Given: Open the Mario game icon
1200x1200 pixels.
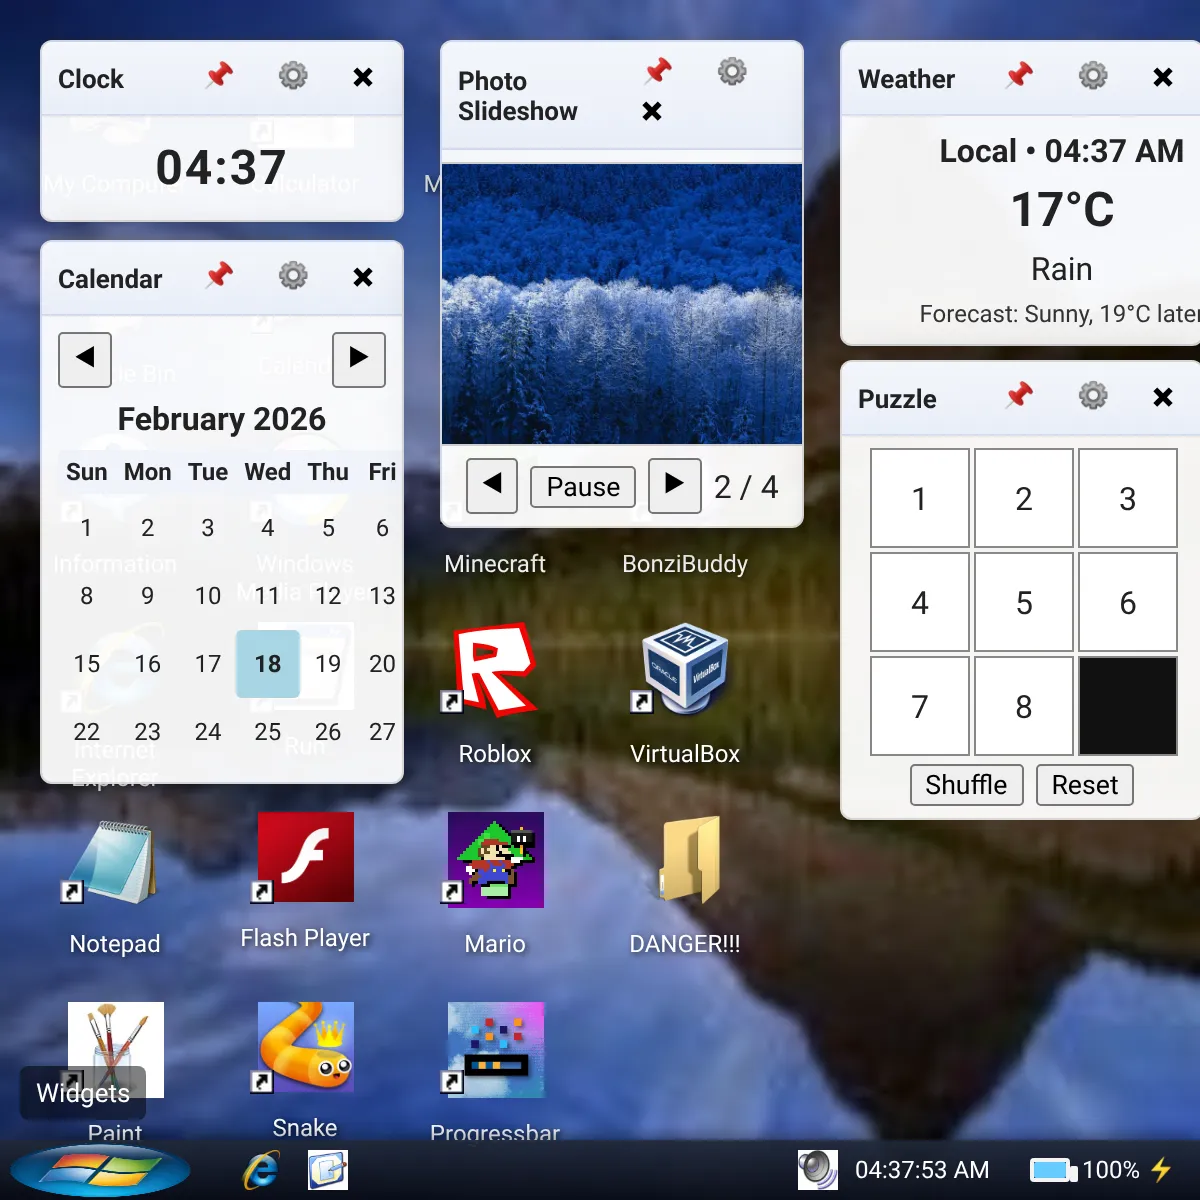Looking at the screenshot, I should 495,860.
